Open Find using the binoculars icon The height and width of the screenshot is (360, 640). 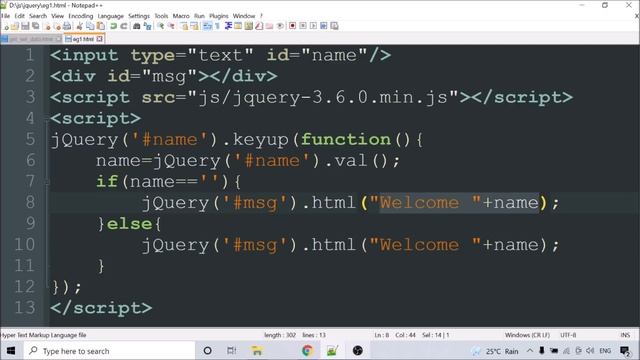[x=137, y=26]
